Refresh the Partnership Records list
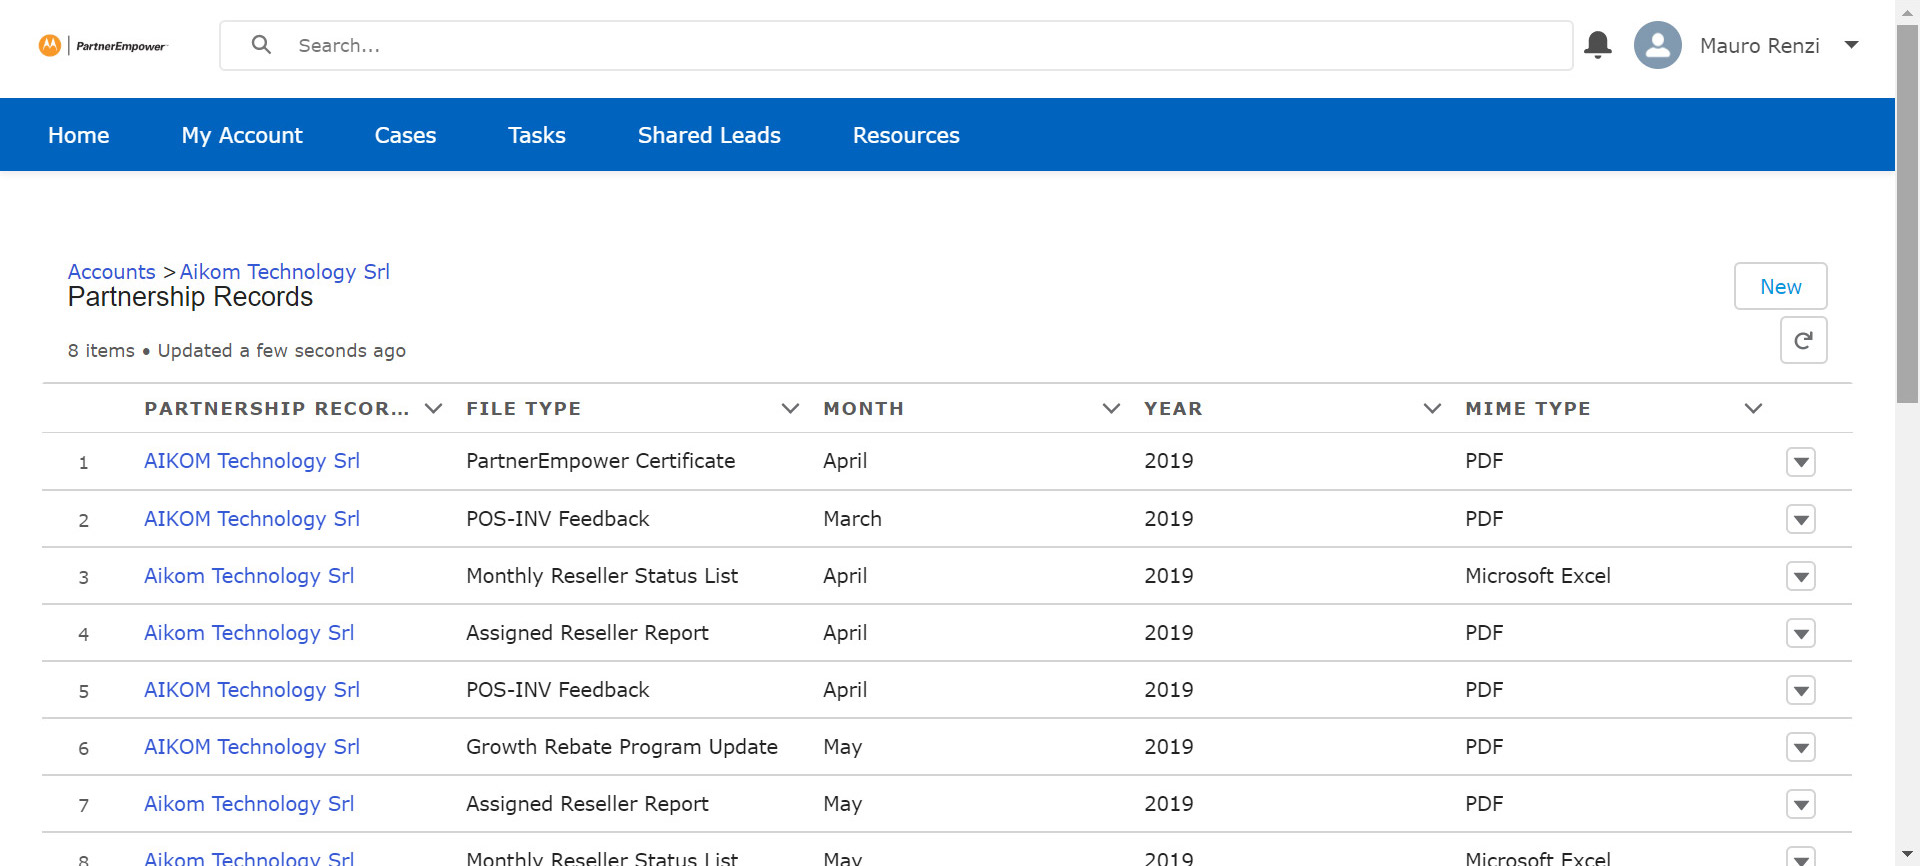Image resolution: width=1920 pixels, height=866 pixels. [1803, 340]
